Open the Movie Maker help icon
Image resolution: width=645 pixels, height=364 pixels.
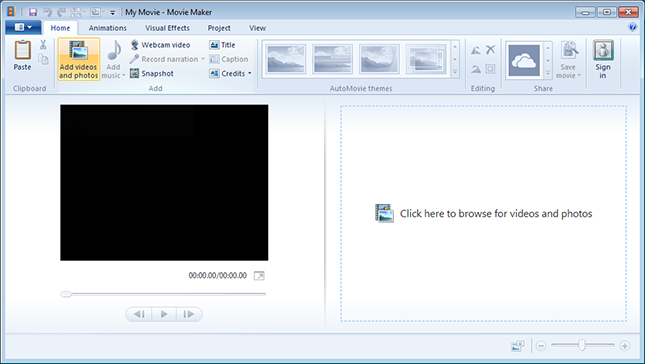coord(633,27)
